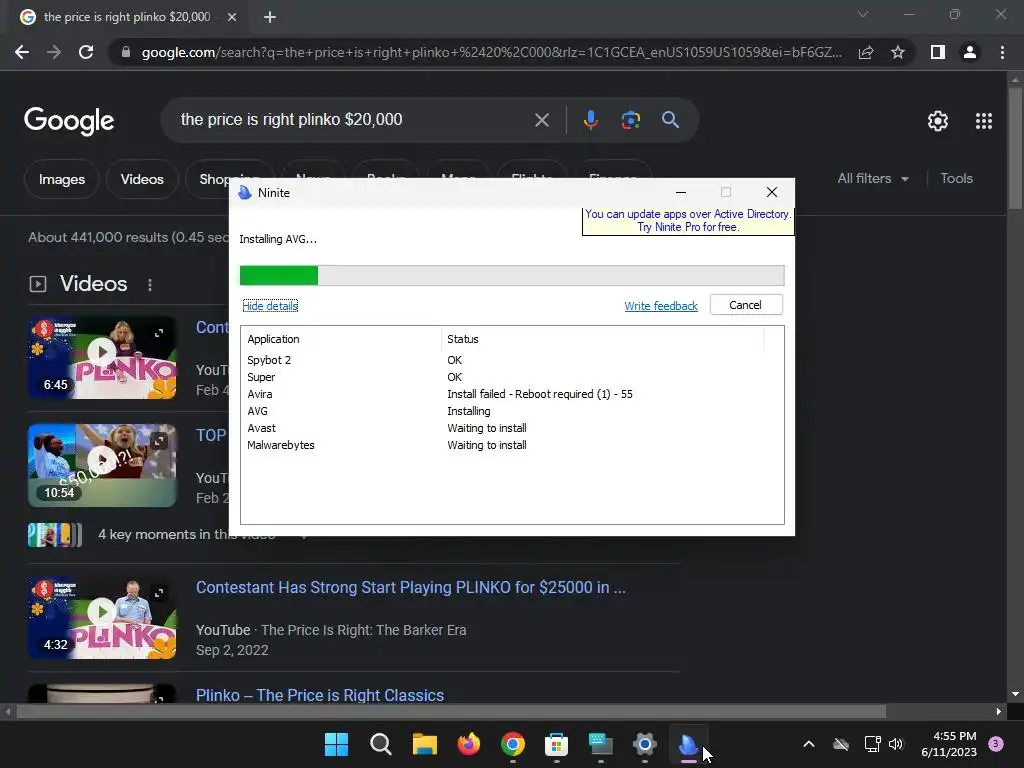Click the Google logo
The width and height of the screenshot is (1024, 768).
pos(69,121)
